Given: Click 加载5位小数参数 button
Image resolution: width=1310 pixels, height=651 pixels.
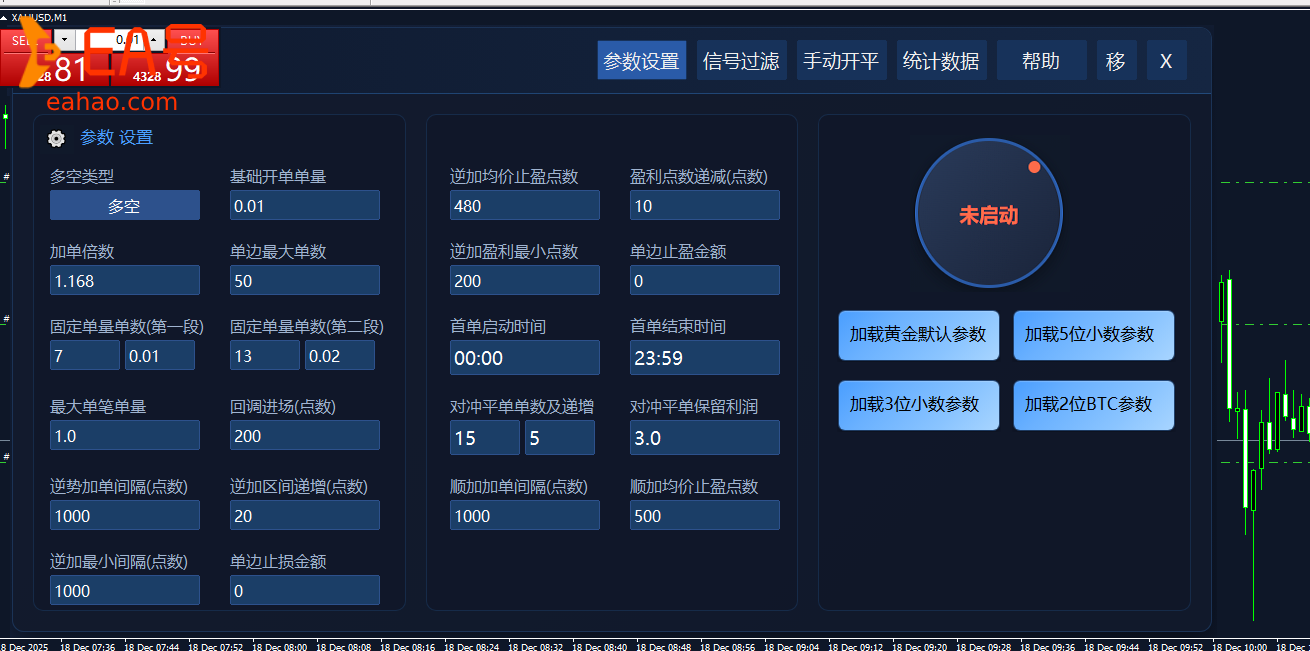Looking at the screenshot, I should 1093,336.
